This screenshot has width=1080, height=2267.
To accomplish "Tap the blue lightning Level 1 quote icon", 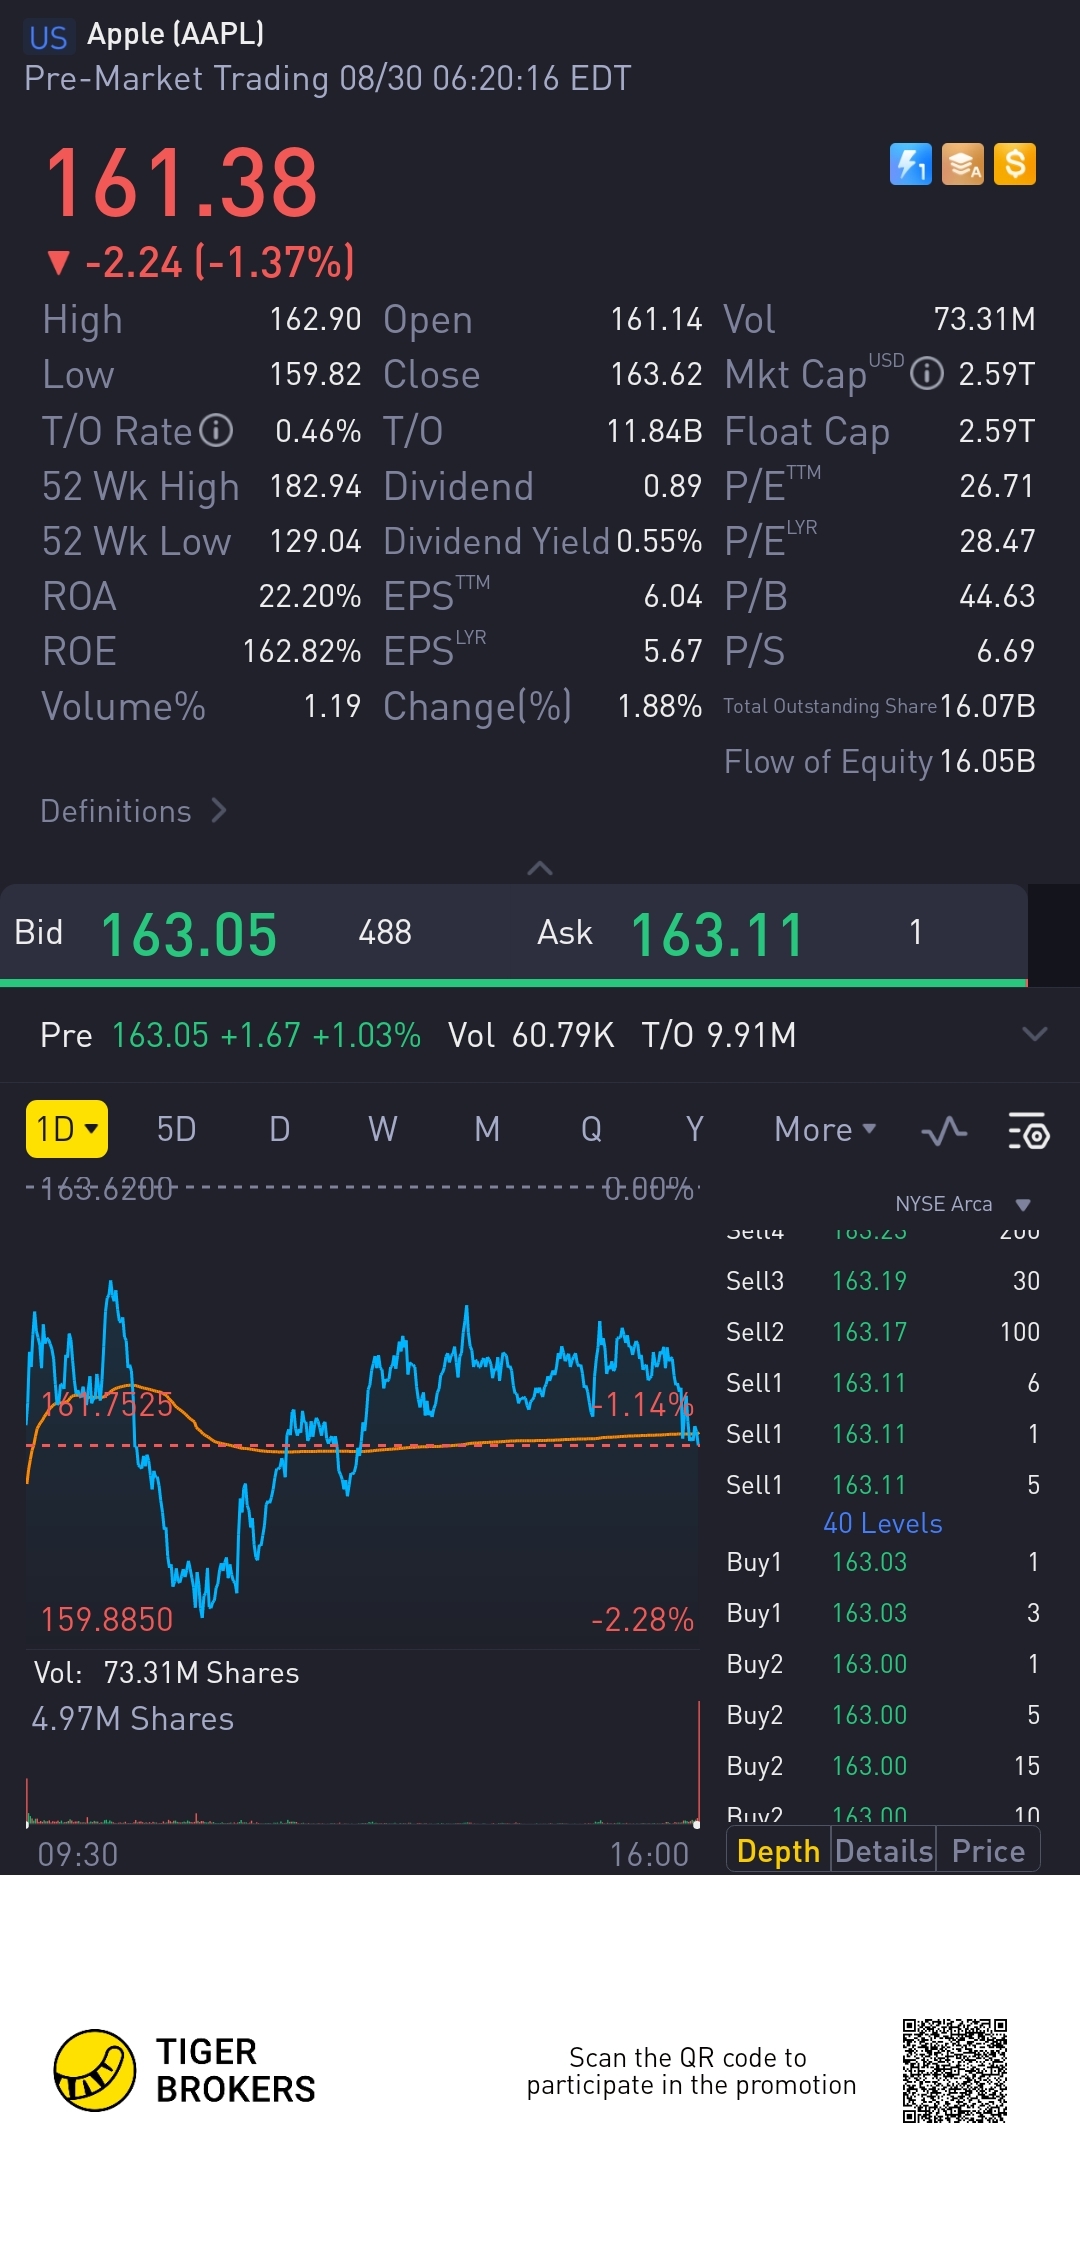I will pyautogui.click(x=910, y=164).
